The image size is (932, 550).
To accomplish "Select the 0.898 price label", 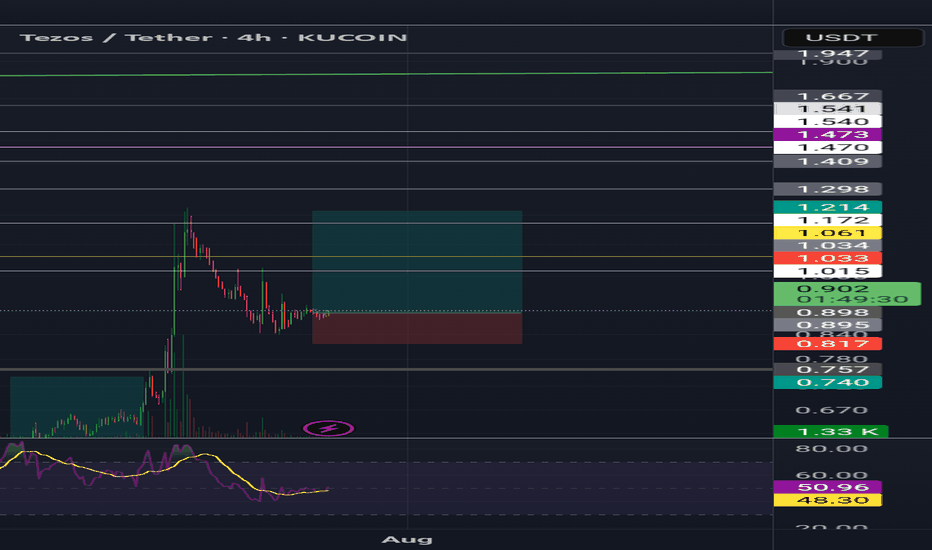I will [827, 312].
